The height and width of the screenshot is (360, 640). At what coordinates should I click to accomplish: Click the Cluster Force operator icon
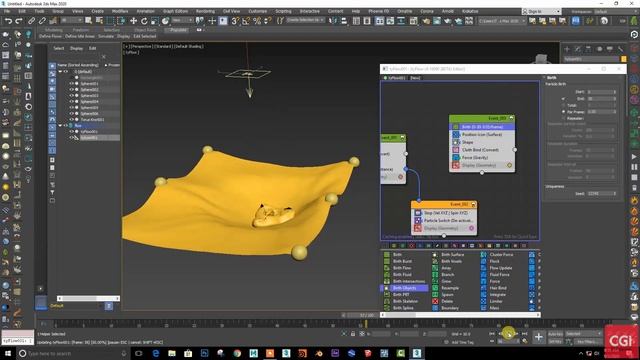pyautogui.click(x=483, y=254)
